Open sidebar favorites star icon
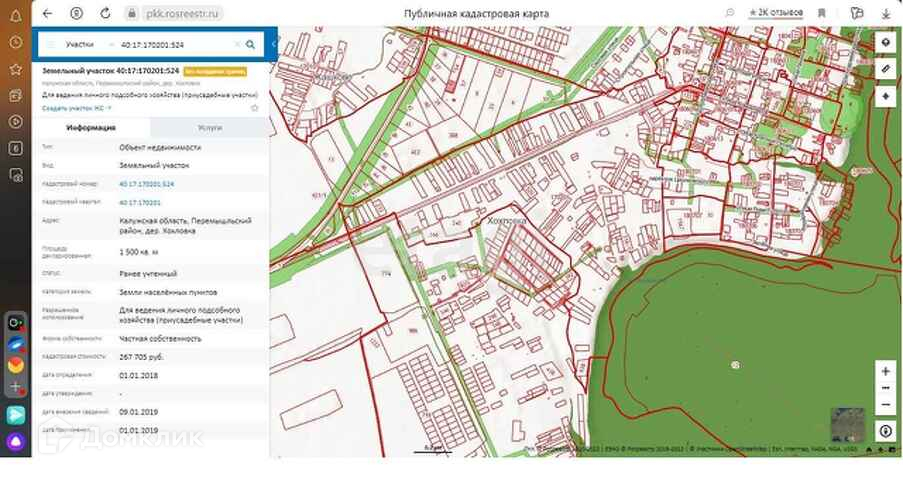Viewport: 903px width, 480px height. [x=16, y=69]
